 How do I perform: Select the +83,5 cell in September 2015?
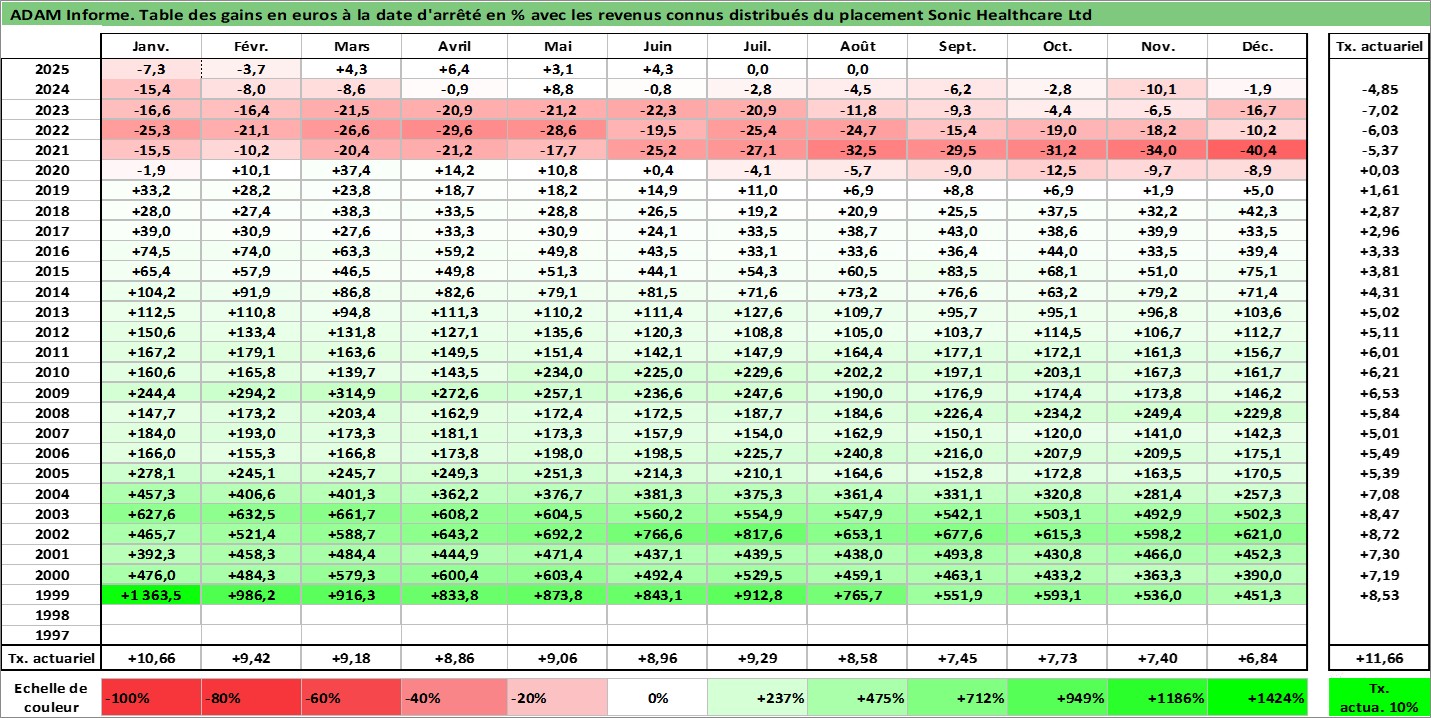pos(957,271)
